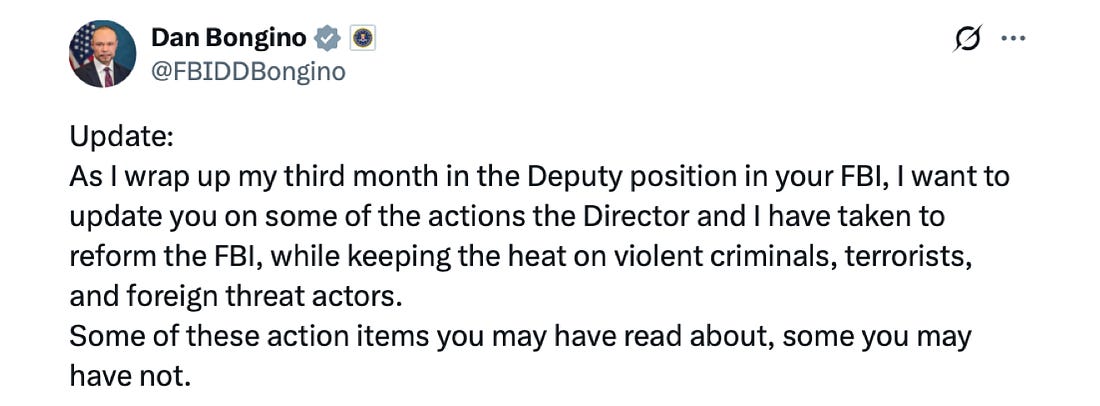
Task: Open Dan Bongino's profile picture
Action: (103, 54)
